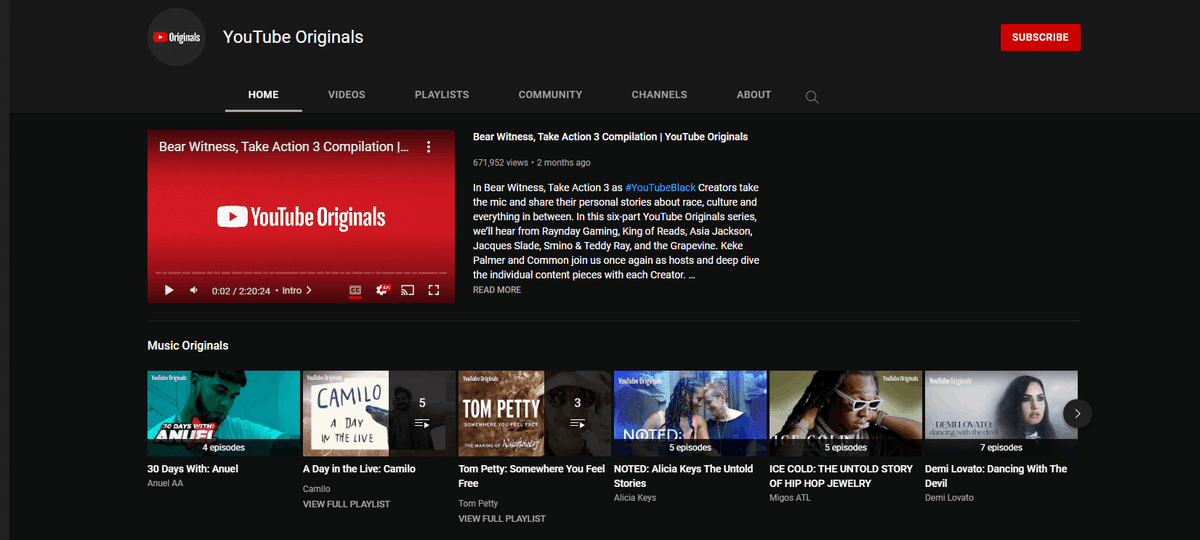Visit the Demi Lovato channel link
This screenshot has width=1200, height=540.
[x=949, y=498]
